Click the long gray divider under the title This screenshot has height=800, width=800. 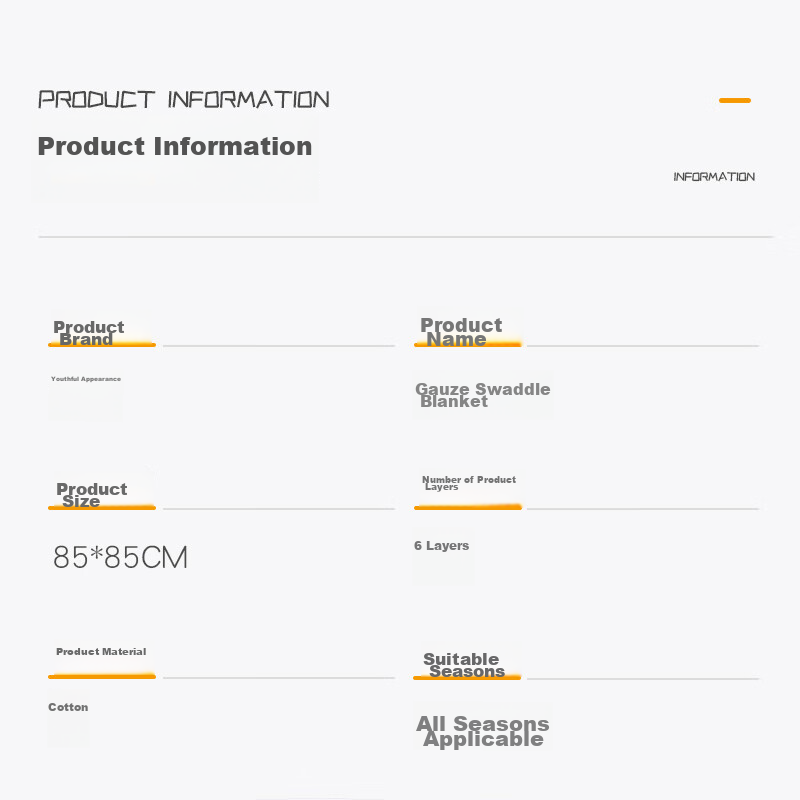click(x=406, y=237)
